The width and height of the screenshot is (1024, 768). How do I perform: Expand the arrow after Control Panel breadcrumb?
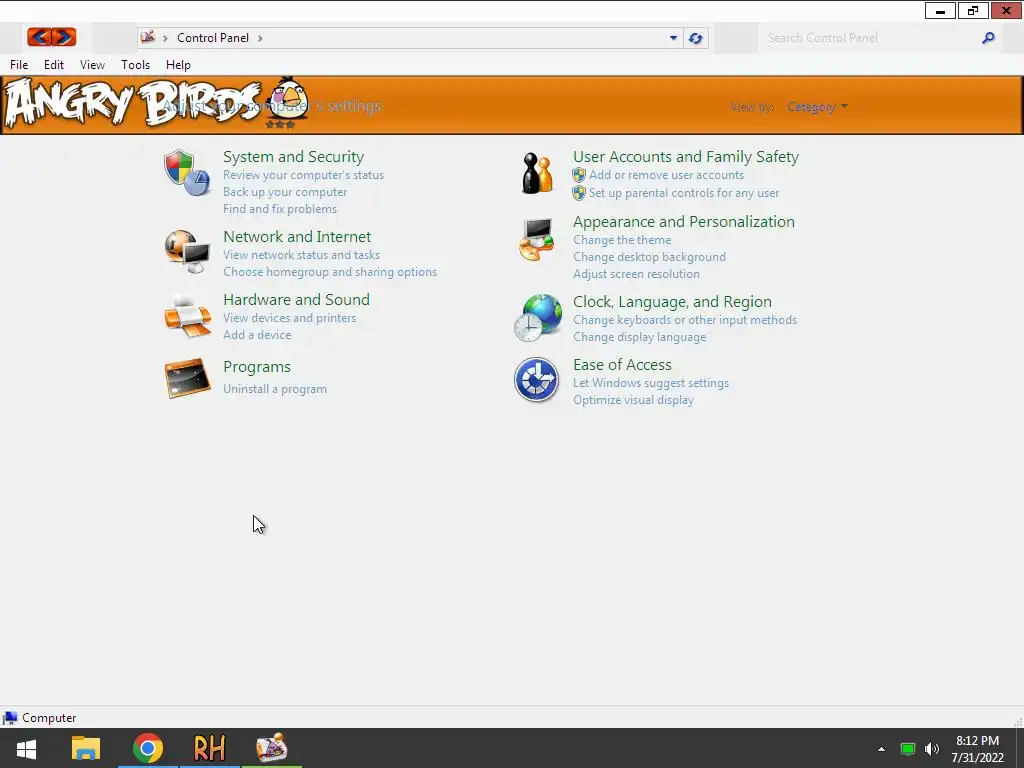[260, 38]
